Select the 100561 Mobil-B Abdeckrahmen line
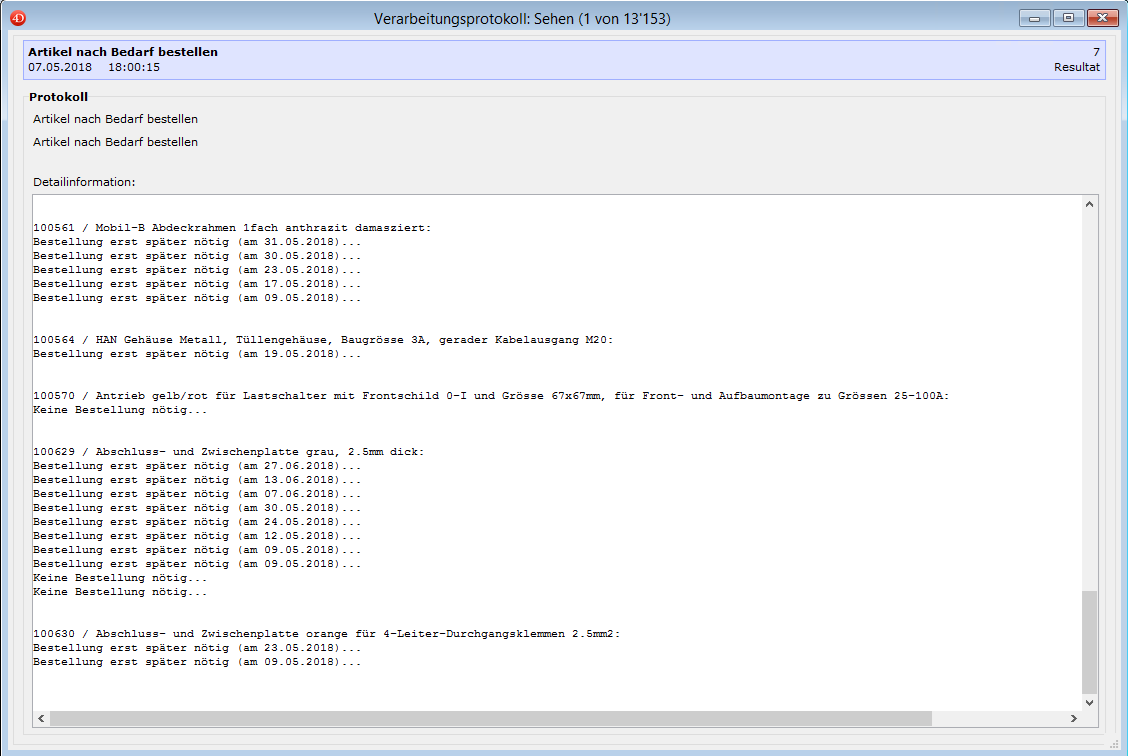This screenshot has width=1128, height=756. (x=232, y=228)
